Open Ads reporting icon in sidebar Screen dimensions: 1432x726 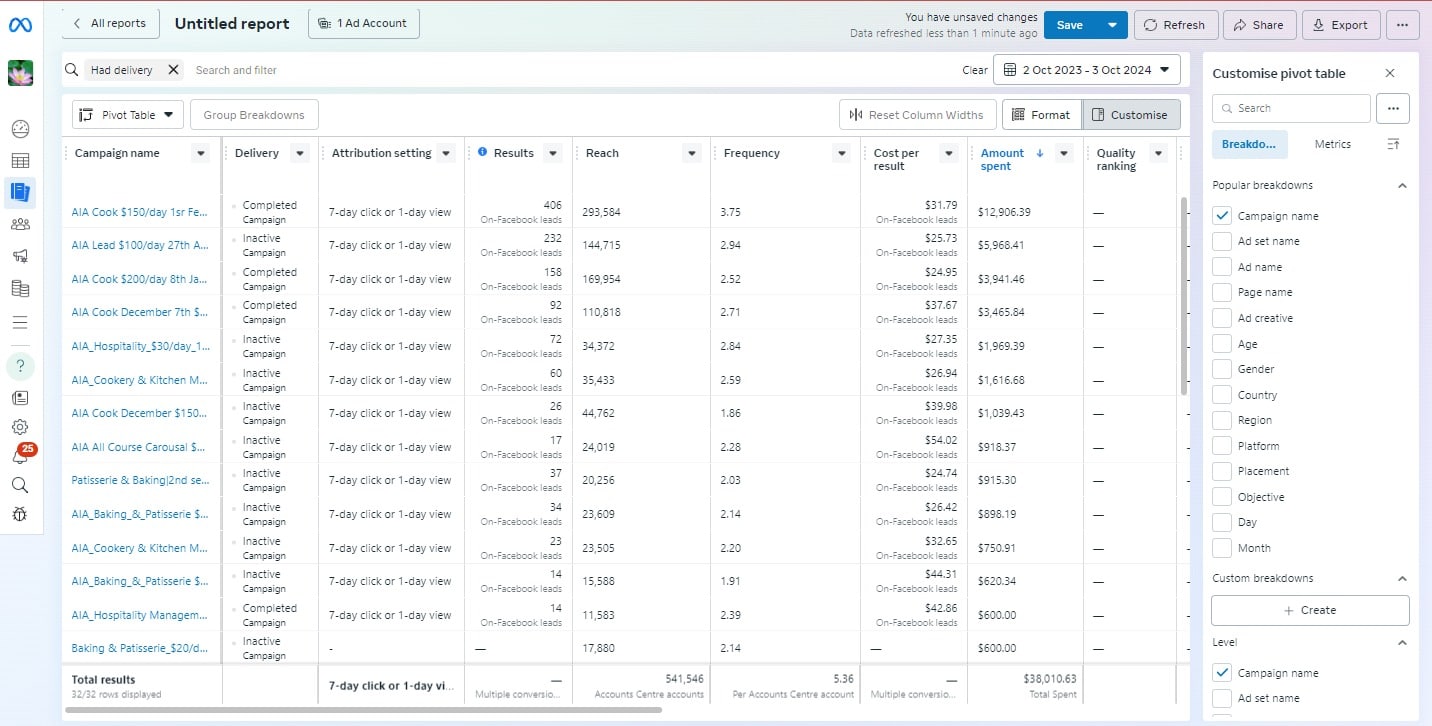coord(20,192)
